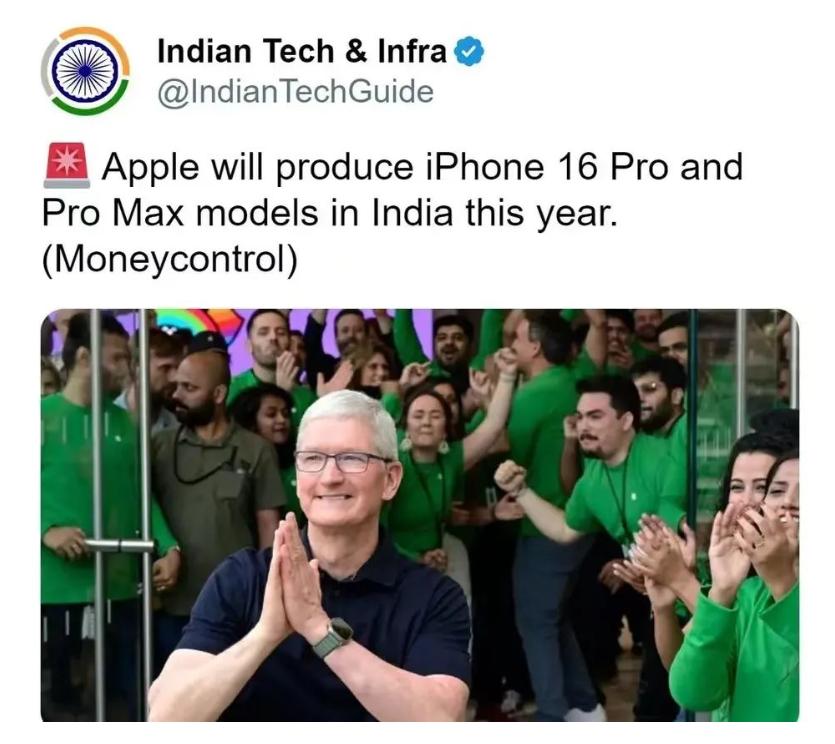The width and height of the screenshot is (835, 744).
Task: Select the tweet text about iPhone 16 Pro
Action: coord(392,213)
